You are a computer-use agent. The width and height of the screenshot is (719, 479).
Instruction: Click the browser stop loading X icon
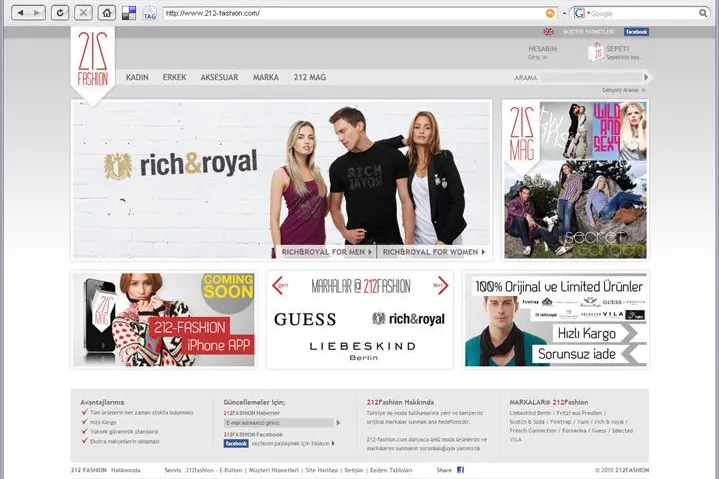[83, 13]
